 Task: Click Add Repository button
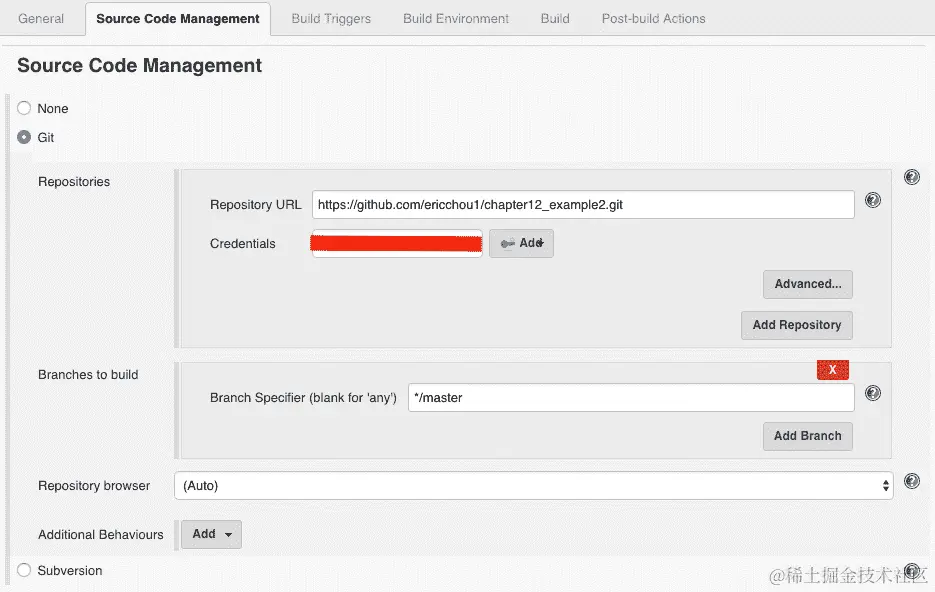(797, 325)
